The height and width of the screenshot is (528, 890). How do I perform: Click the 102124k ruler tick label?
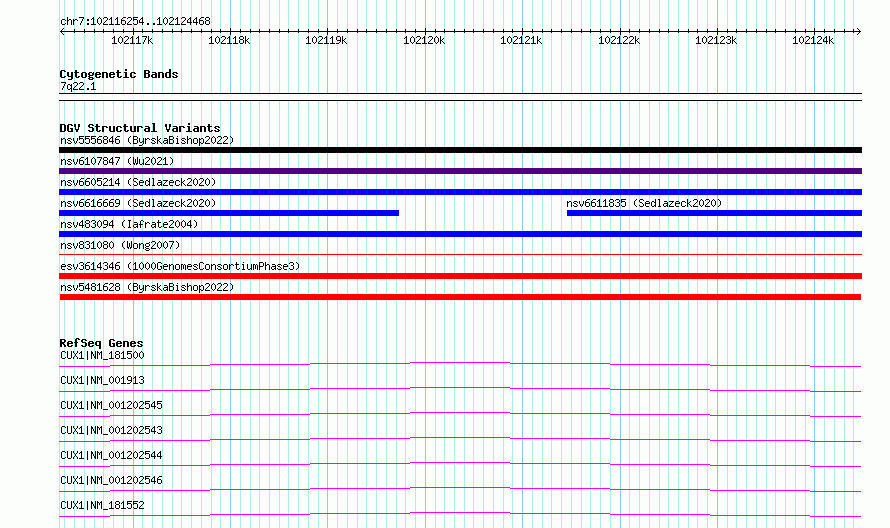tap(813, 40)
